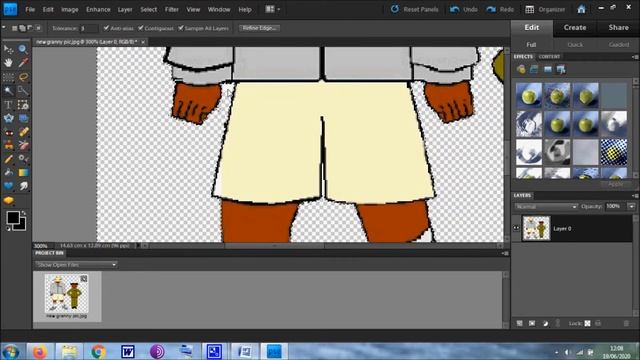Open the Effects panel options menu
The image size is (640, 360).
[635, 57]
